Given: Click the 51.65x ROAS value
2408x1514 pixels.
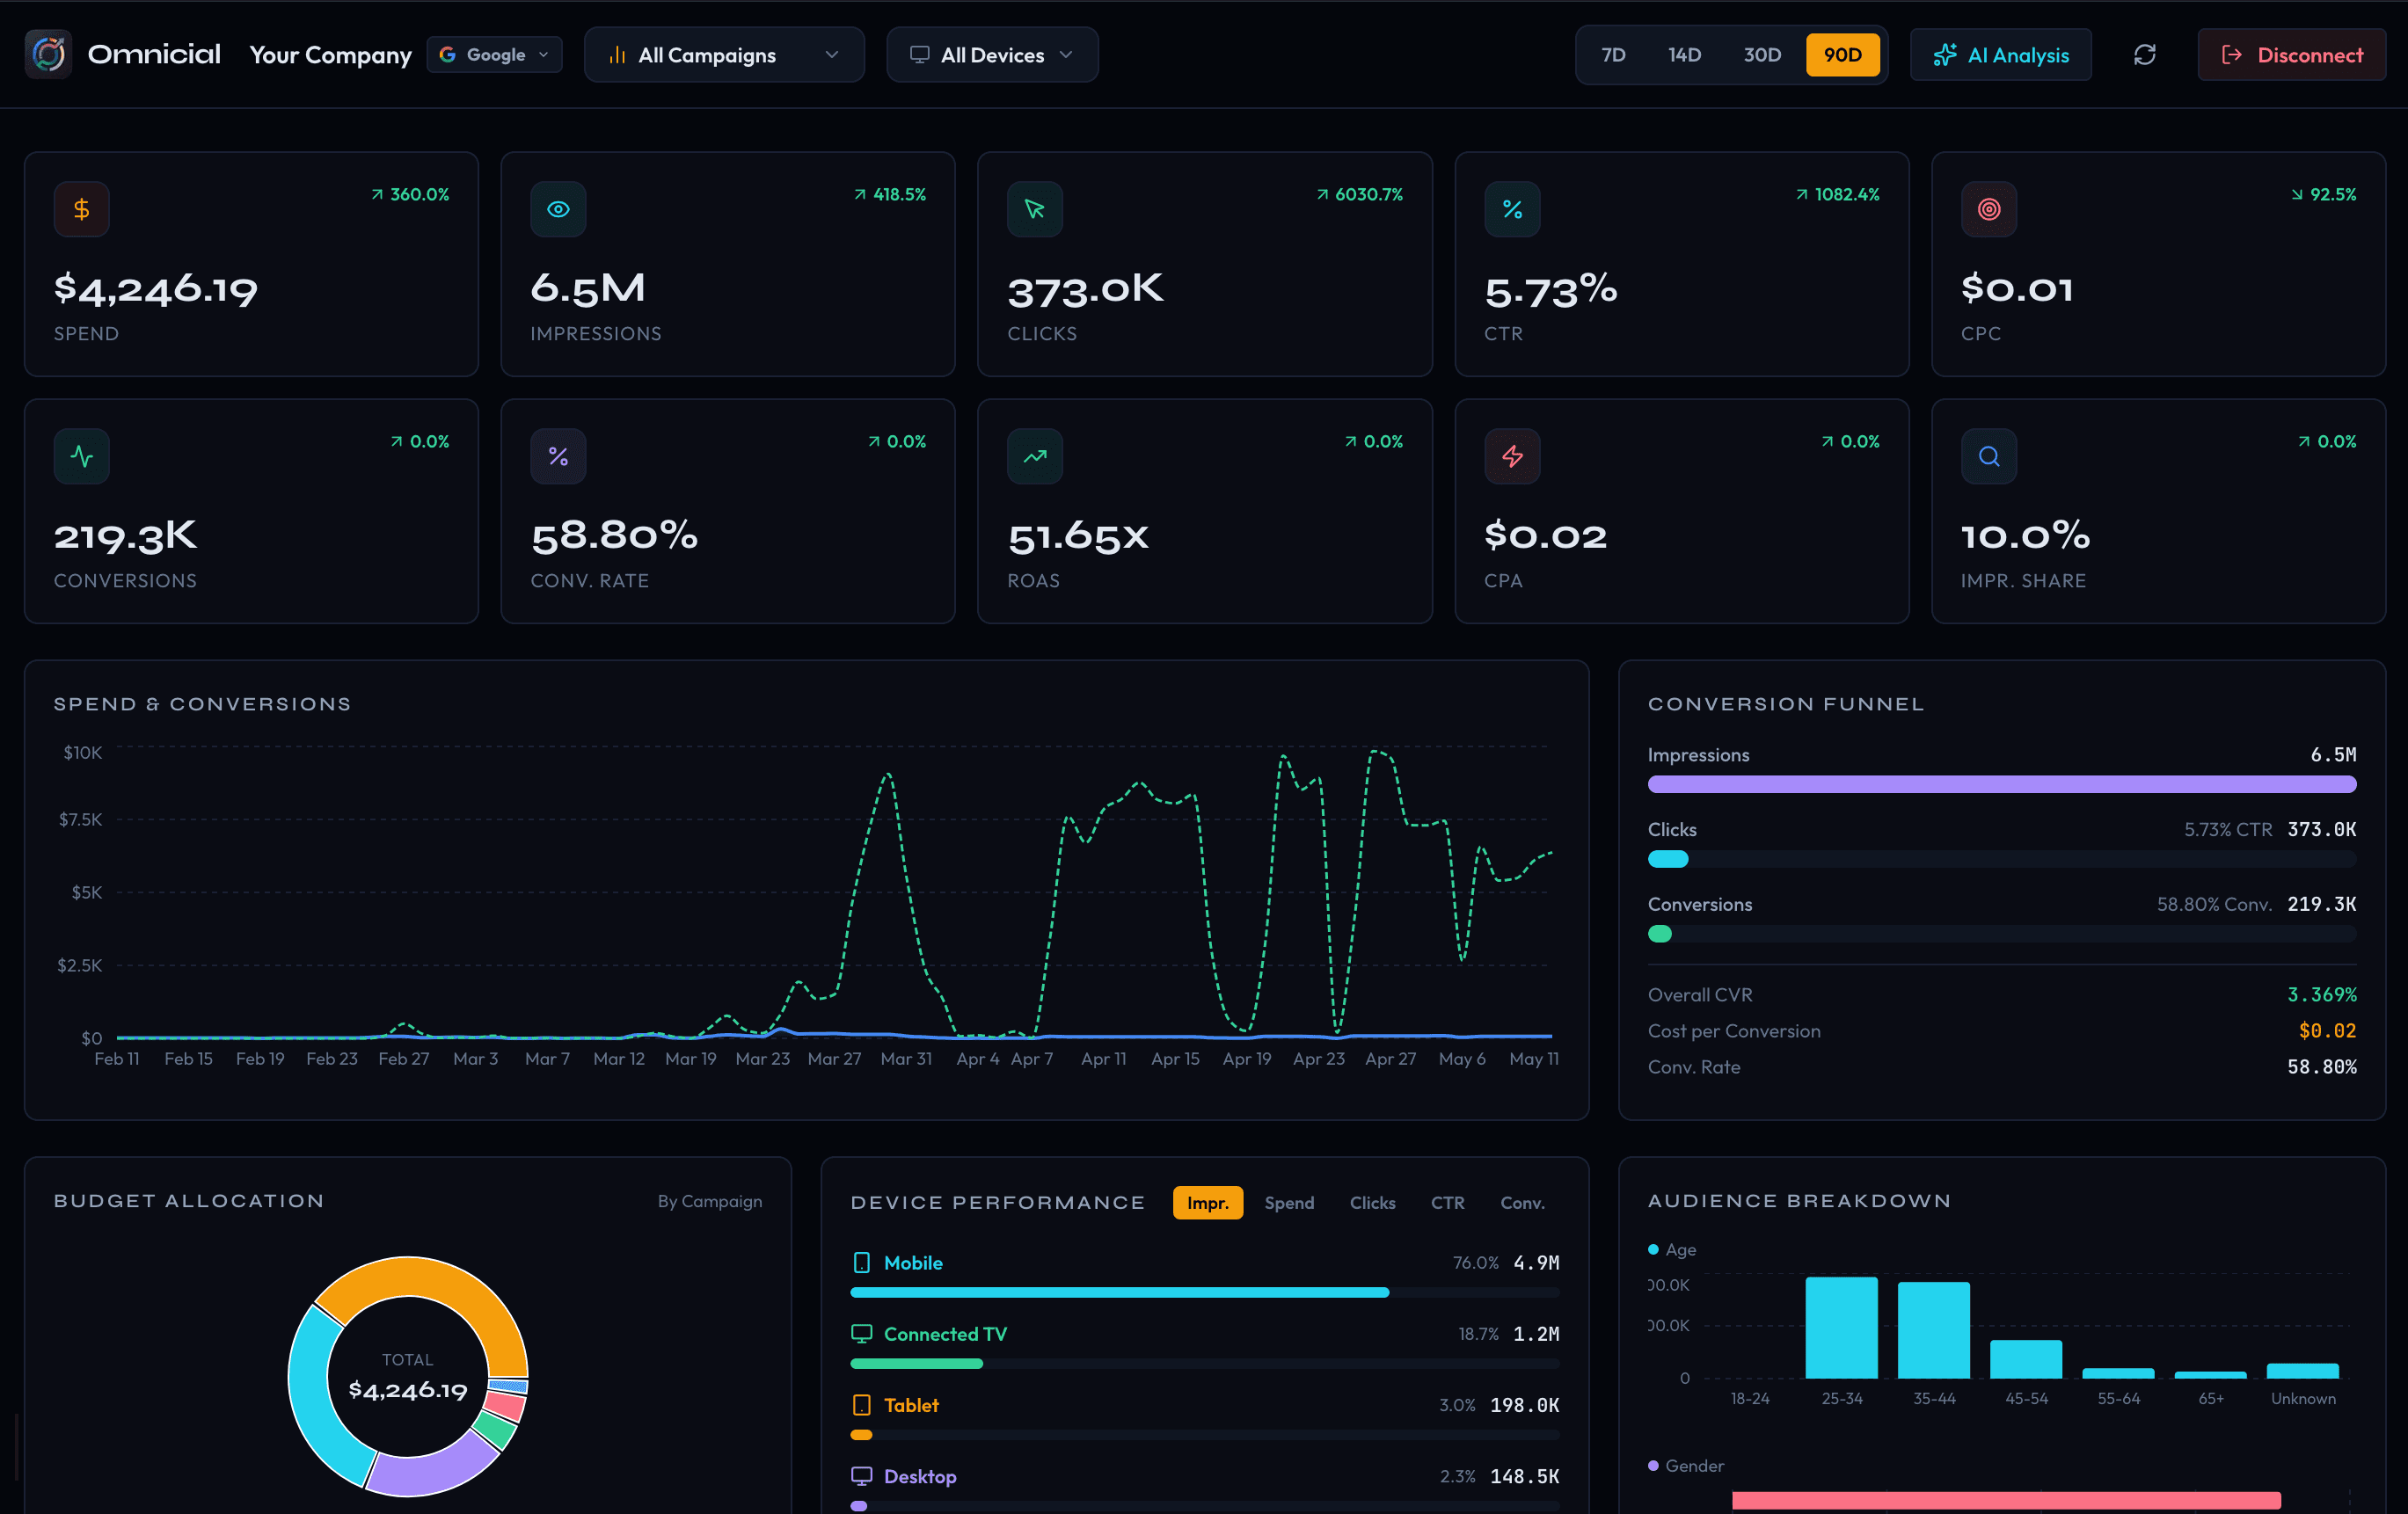Looking at the screenshot, I should point(1078,537).
